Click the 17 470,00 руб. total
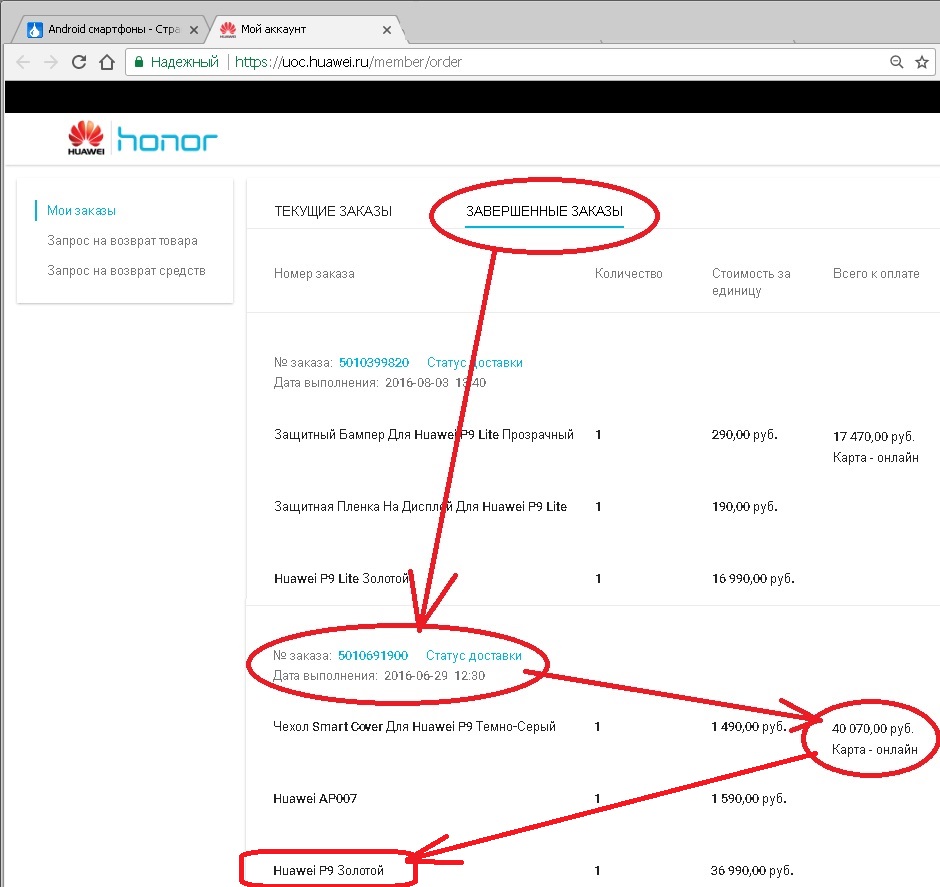This screenshot has height=887, width=940. click(873, 436)
